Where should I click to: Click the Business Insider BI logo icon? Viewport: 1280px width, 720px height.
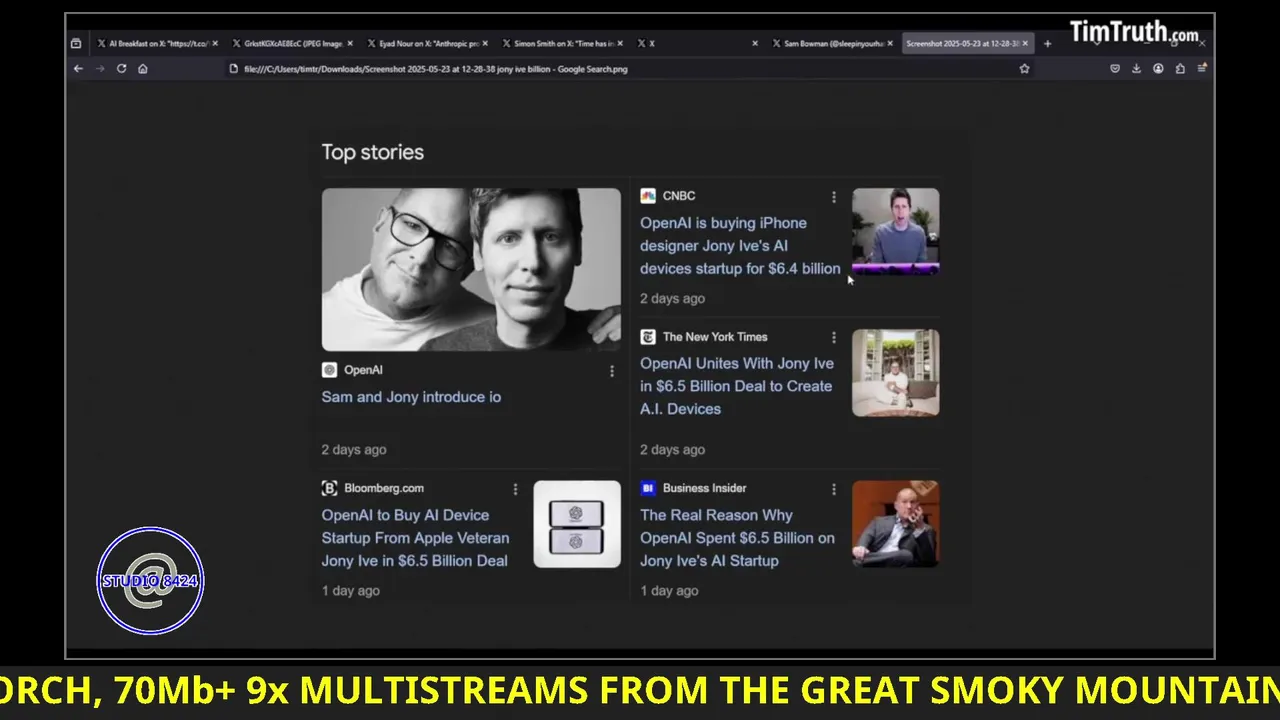648,488
